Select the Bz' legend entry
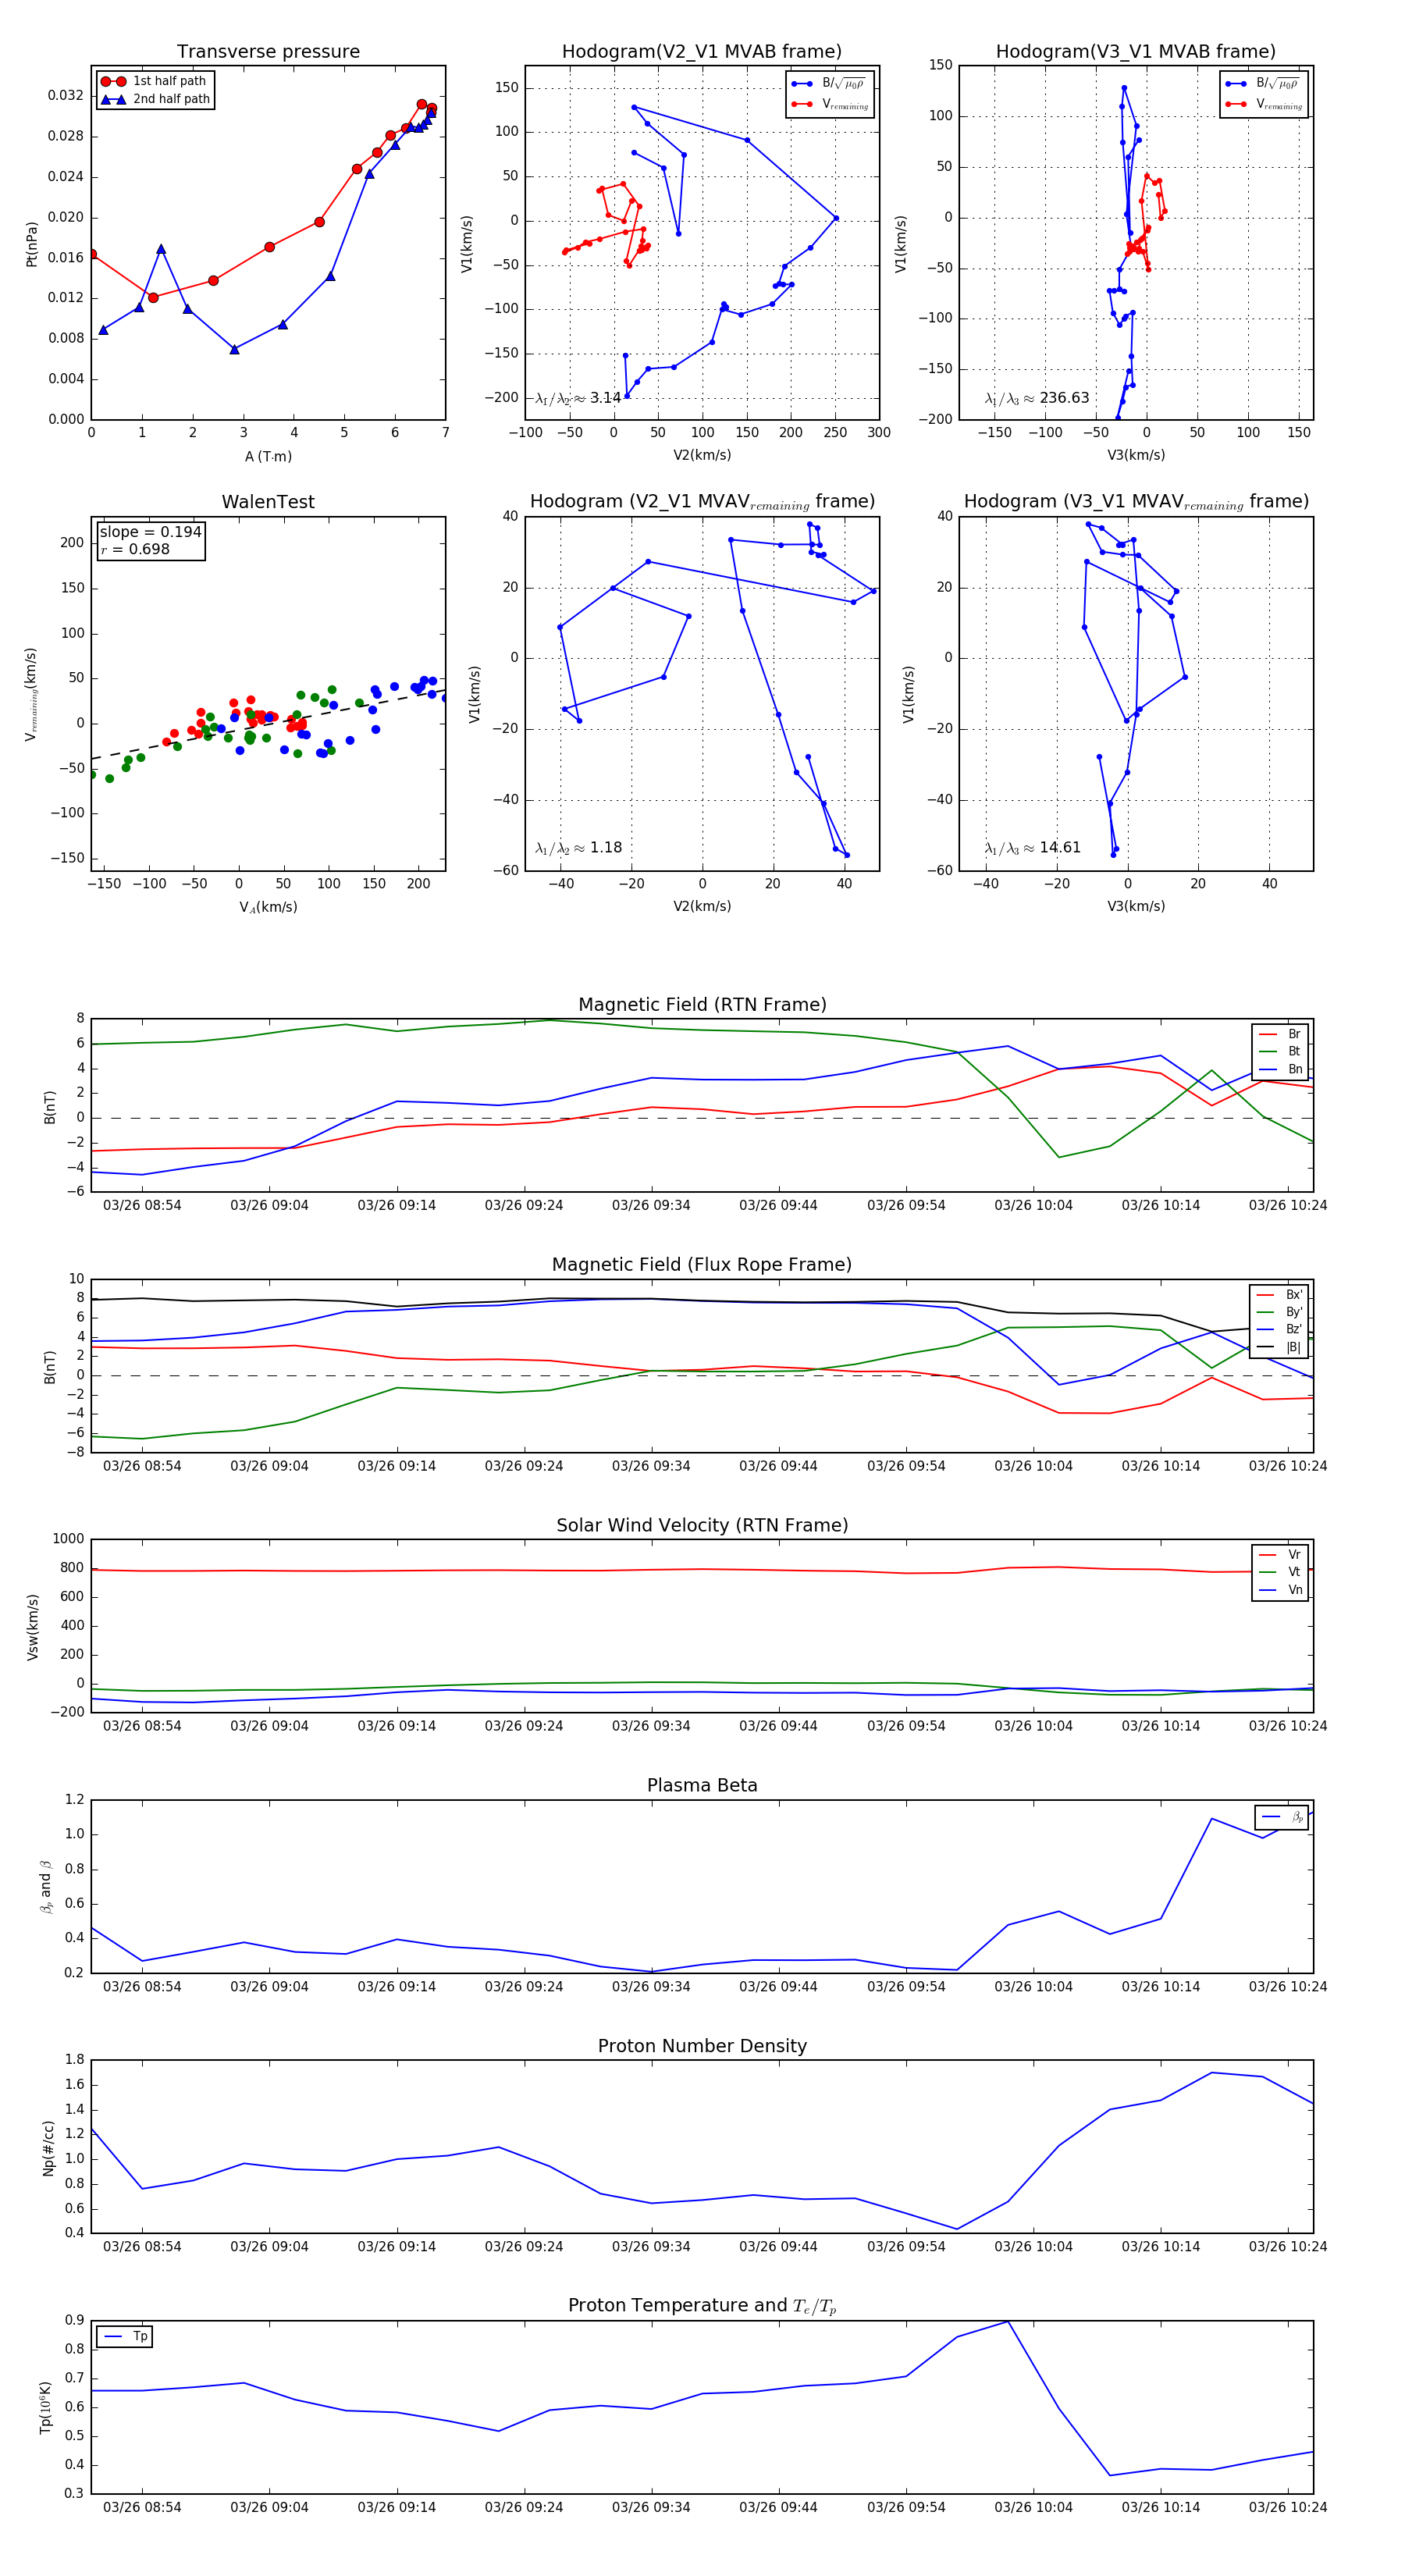Viewport: 1405px width, 2576px height. [1279, 1329]
